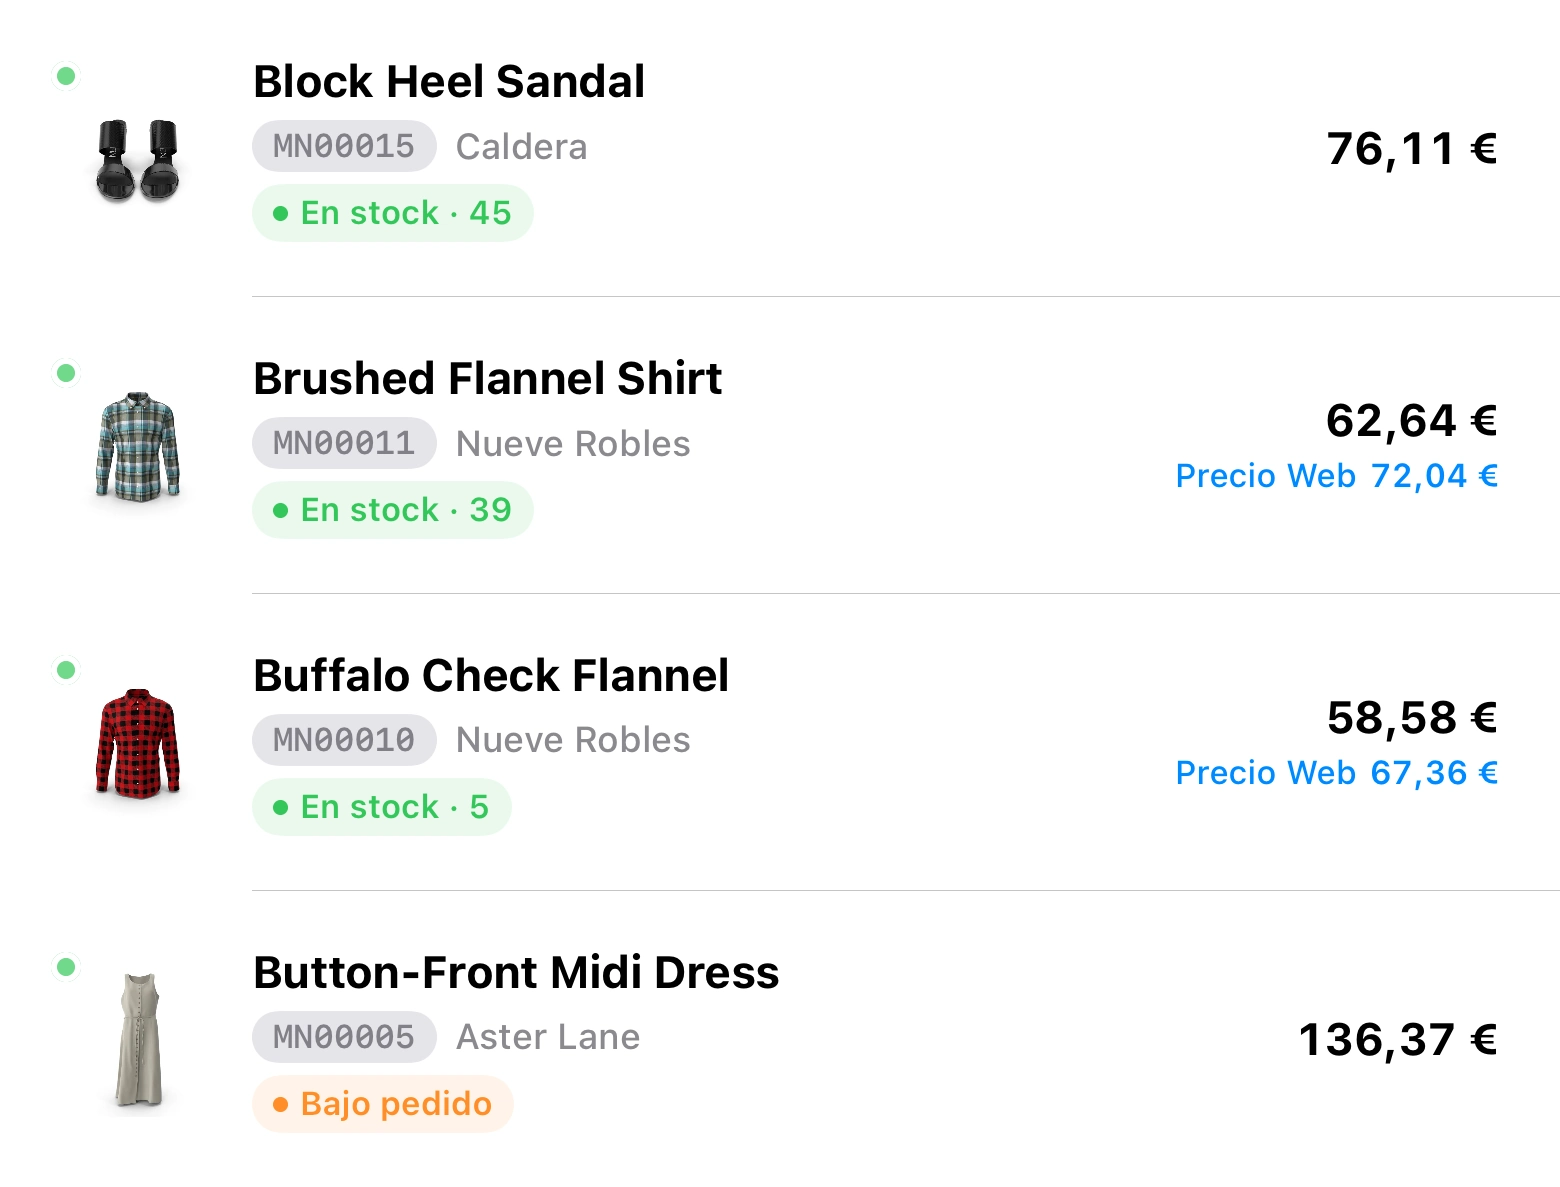Select the red Buffalo Check Flannel image
Image resolution: width=1560 pixels, height=1187 pixels.
138,742
